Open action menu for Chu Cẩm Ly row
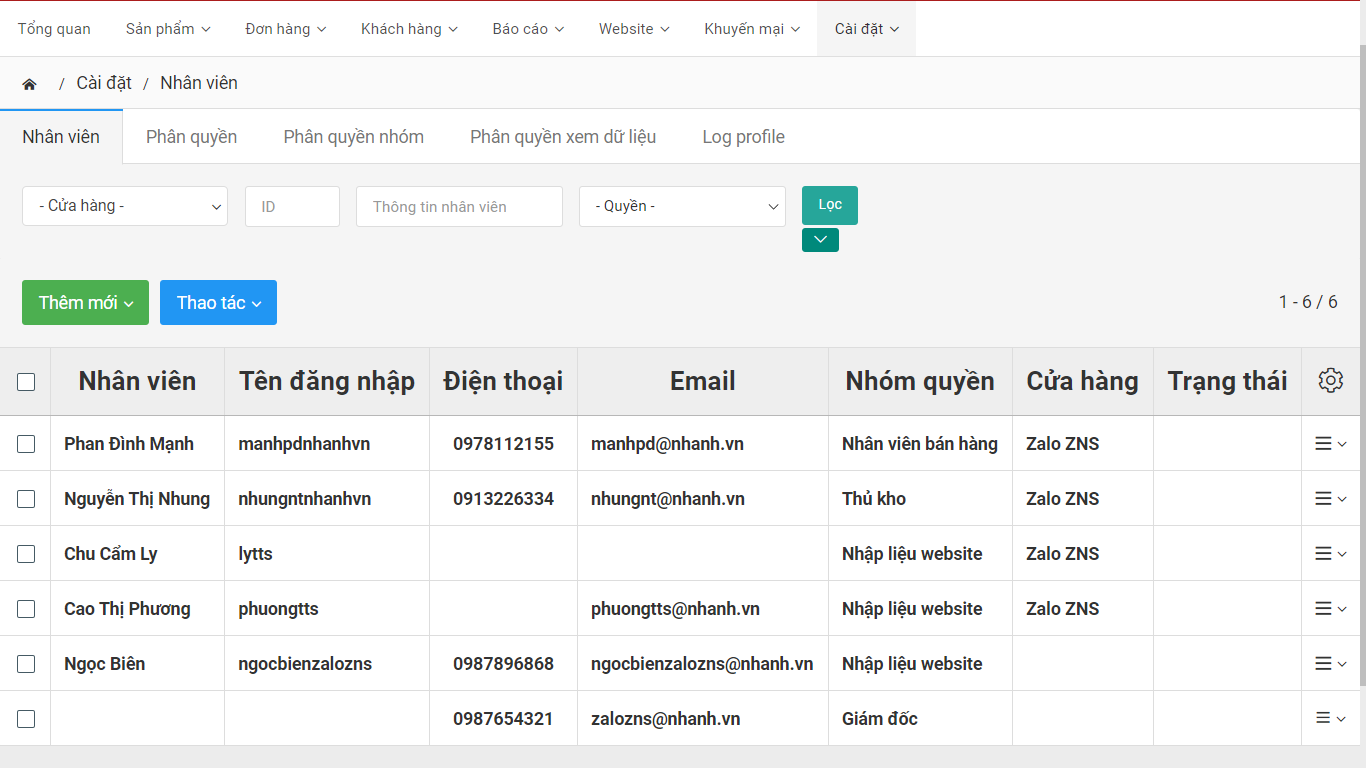Screen dimensions: 1366x768 [x=1330, y=554]
